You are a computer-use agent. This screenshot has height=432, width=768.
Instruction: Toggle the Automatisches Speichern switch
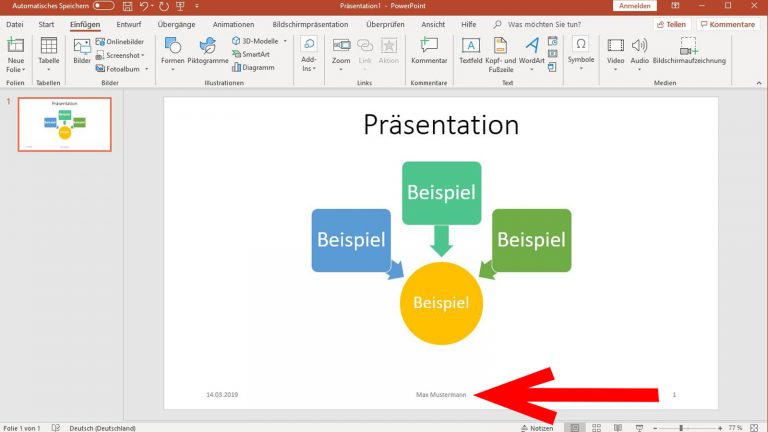[103, 6]
